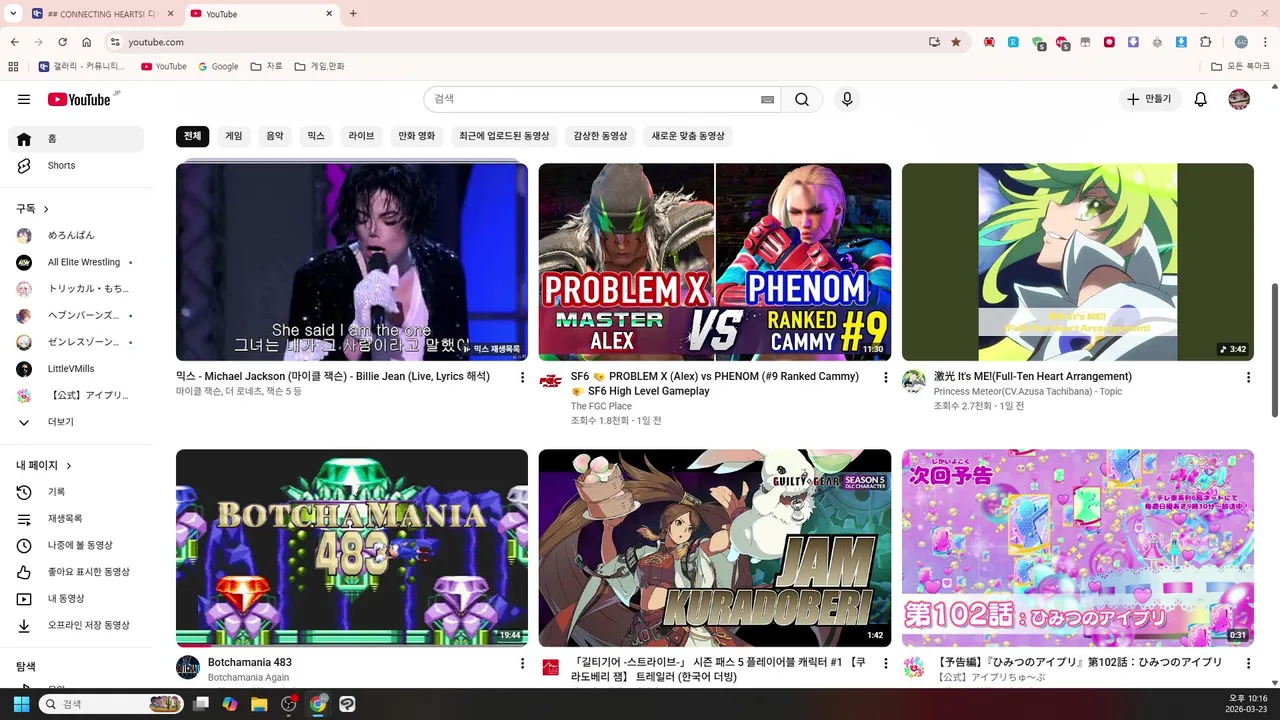The height and width of the screenshot is (720, 1280).
Task: Open the Windows Start menu
Action: 21,704
